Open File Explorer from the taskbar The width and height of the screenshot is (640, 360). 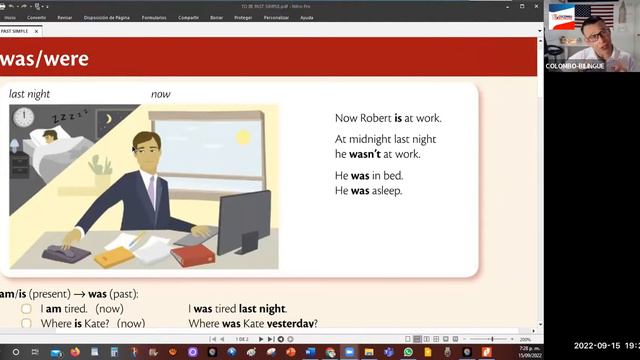(369, 352)
